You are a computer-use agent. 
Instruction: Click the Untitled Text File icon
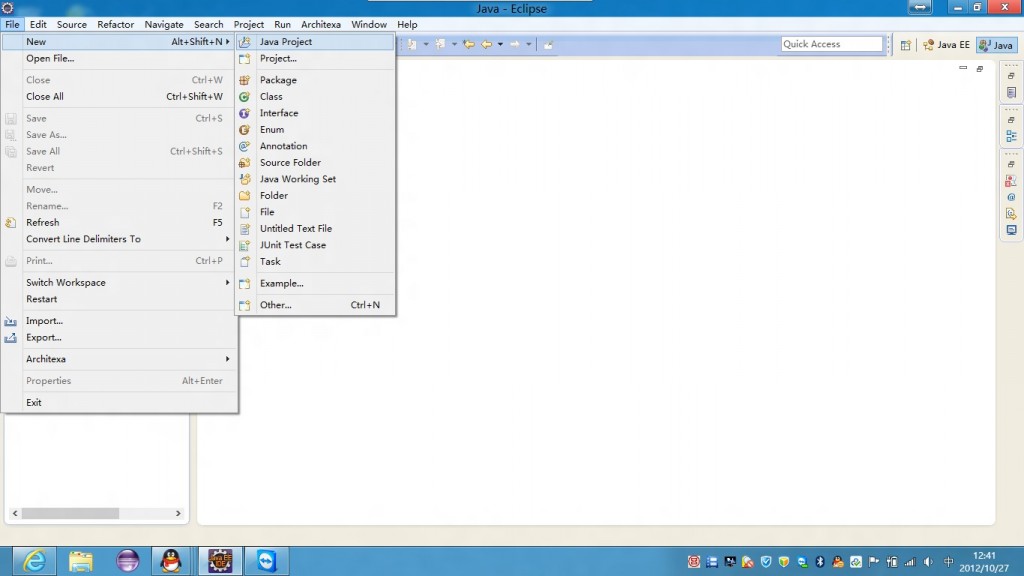[x=244, y=229]
